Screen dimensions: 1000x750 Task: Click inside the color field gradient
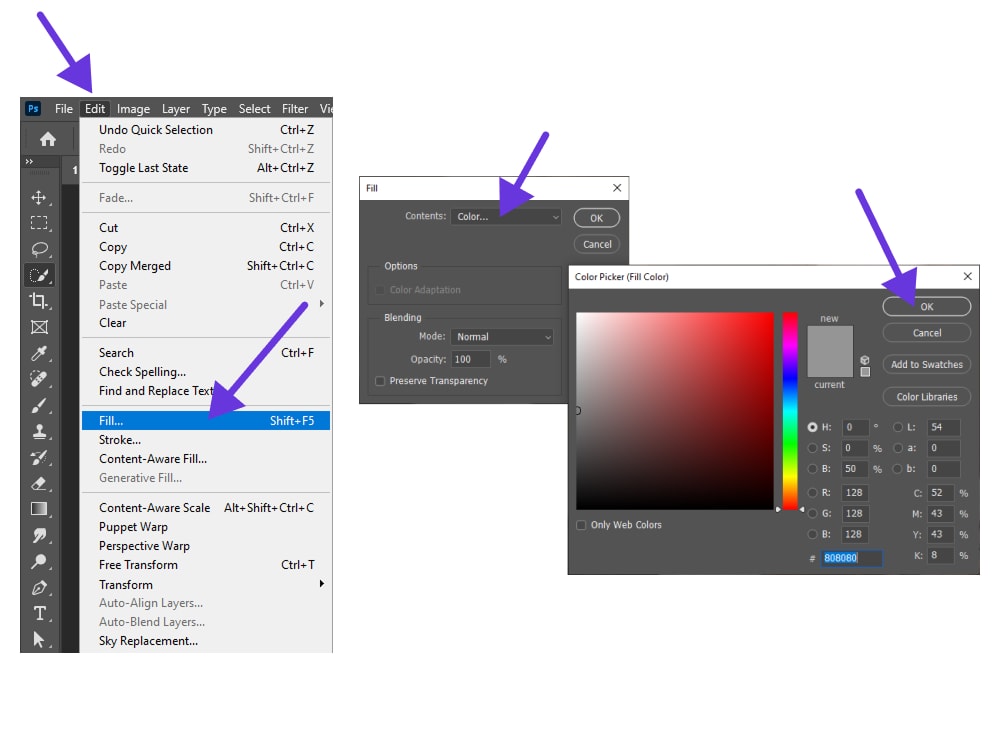point(675,411)
